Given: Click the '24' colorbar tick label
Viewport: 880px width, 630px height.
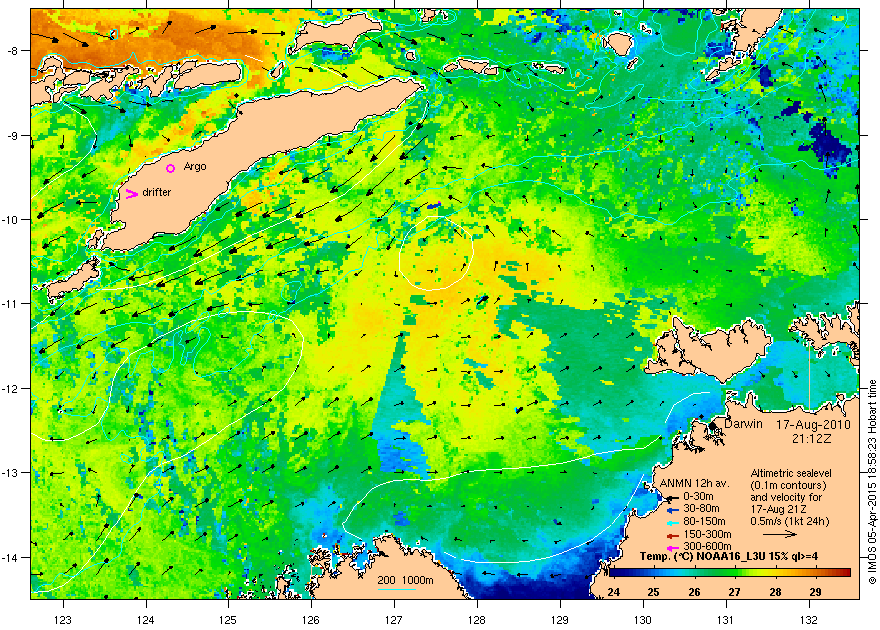Looking at the screenshot, I should click(613, 592).
